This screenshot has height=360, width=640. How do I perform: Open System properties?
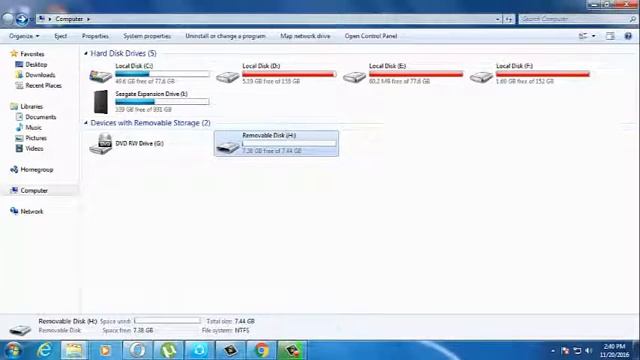[147, 36]
